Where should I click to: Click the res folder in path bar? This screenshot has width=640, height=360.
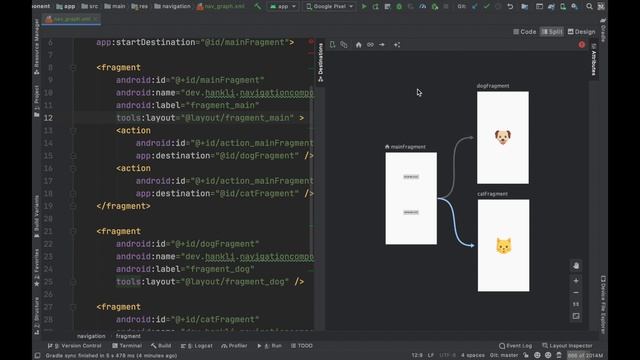[x=140, y=6]
